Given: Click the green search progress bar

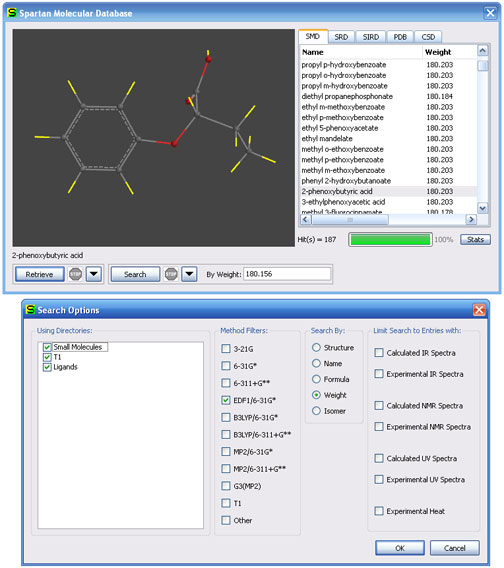Looking at the screenshot, I should tap(390, 239).
